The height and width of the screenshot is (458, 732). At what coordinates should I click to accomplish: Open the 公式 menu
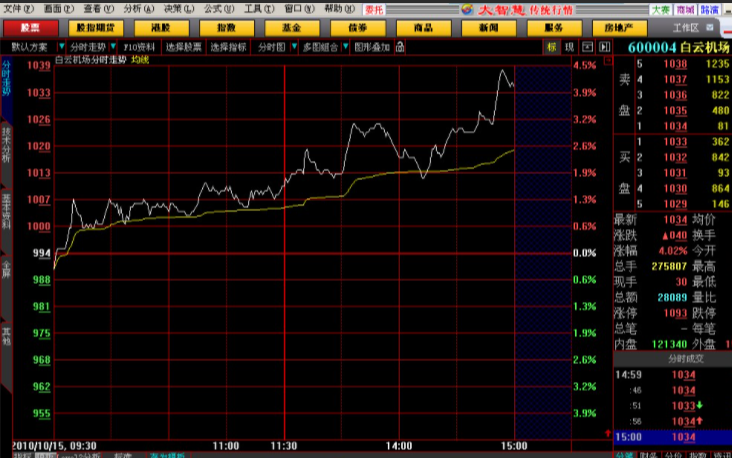(219, 8)
